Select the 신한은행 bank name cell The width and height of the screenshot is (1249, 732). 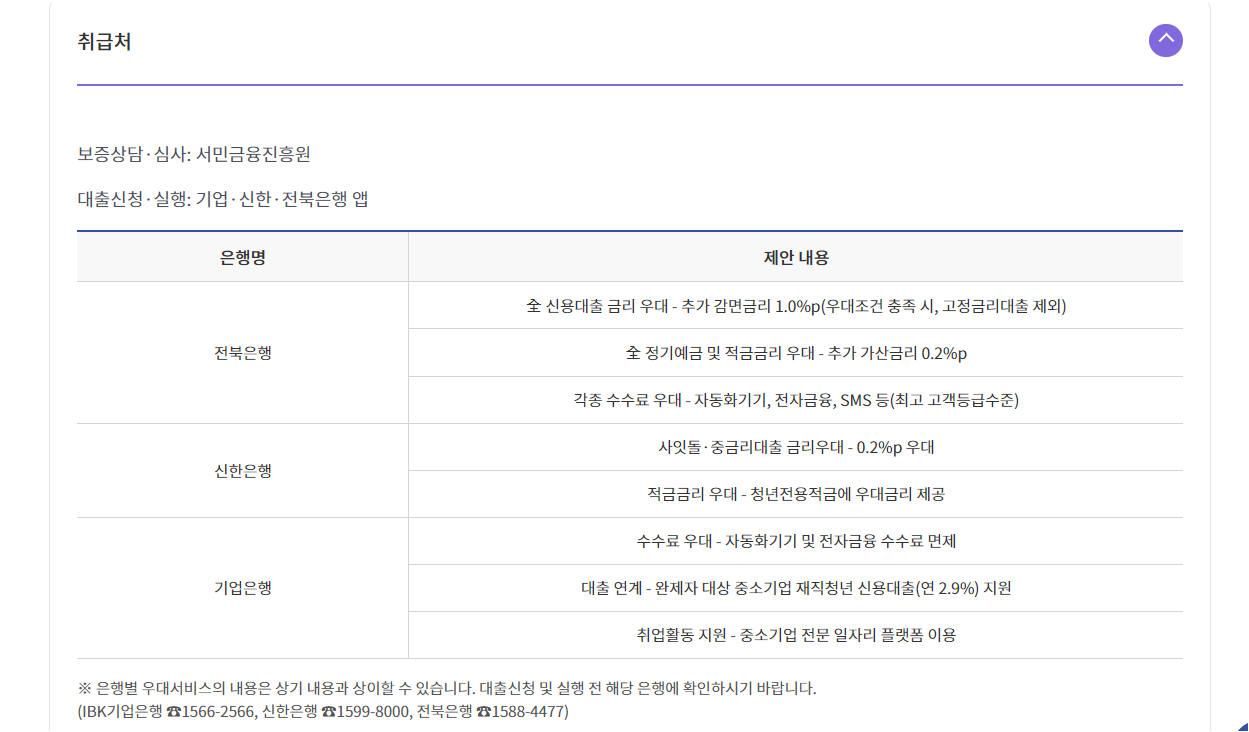point(241,470)
